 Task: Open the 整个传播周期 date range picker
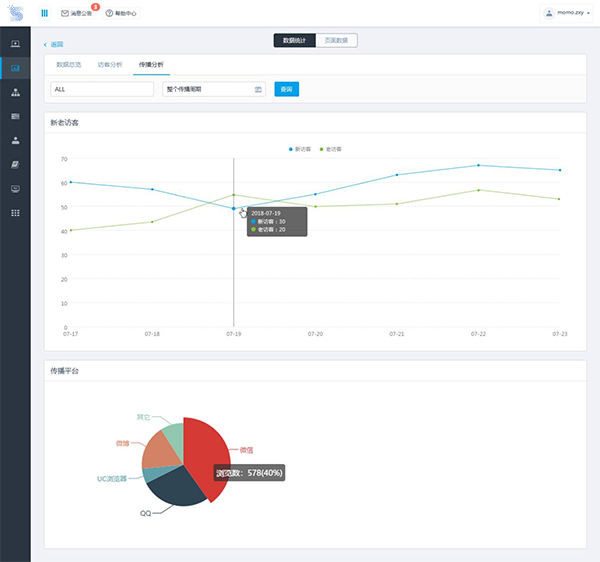tap(214, 89)
